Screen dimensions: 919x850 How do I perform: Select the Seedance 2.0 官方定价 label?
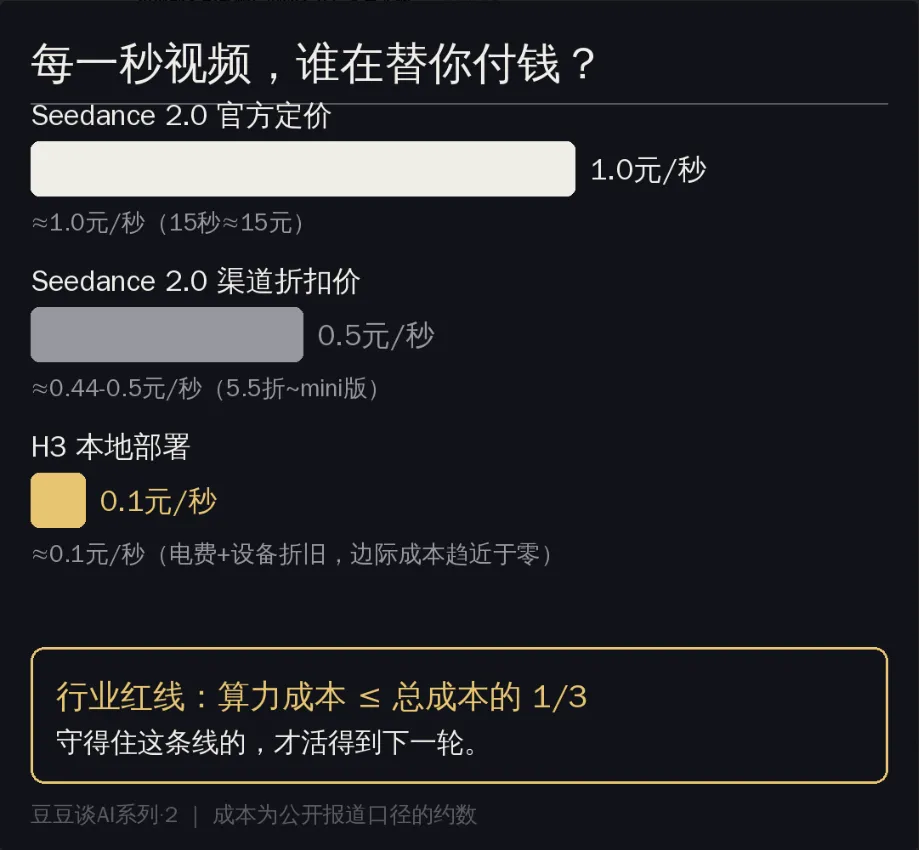(181, 115)
